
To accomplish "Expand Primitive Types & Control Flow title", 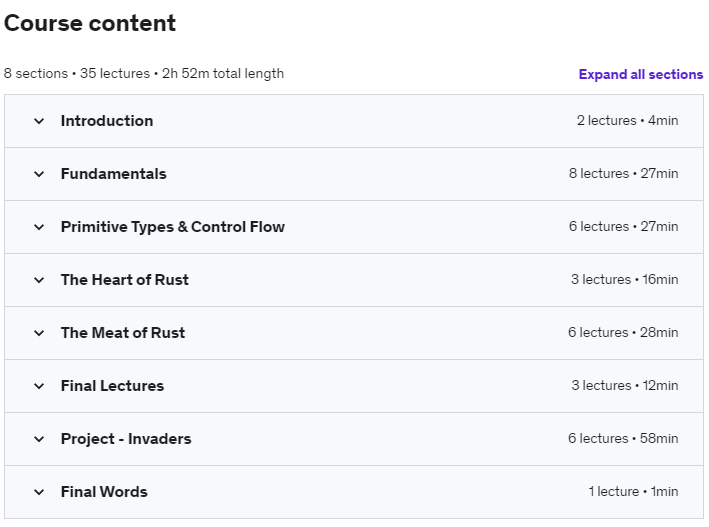I will point(172,227).
